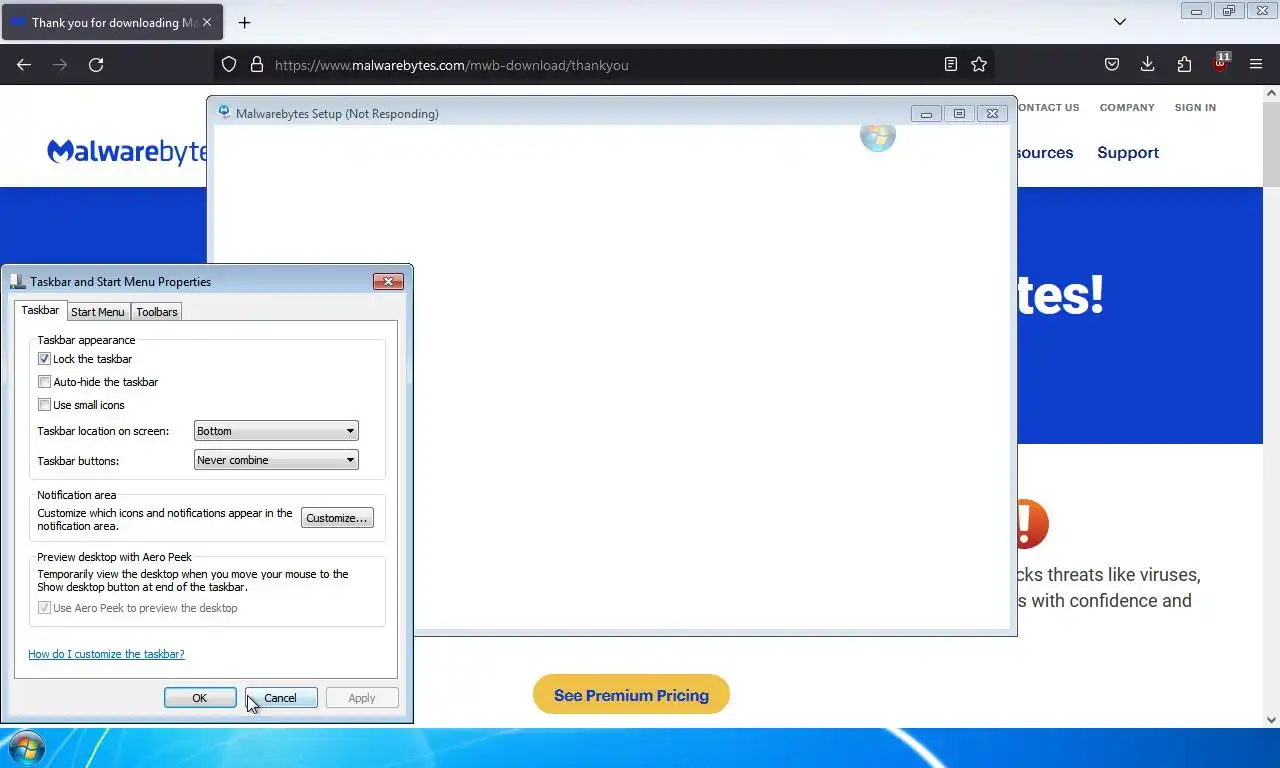
Task: Select the Taskbar tab
Action: coord(40,311)
